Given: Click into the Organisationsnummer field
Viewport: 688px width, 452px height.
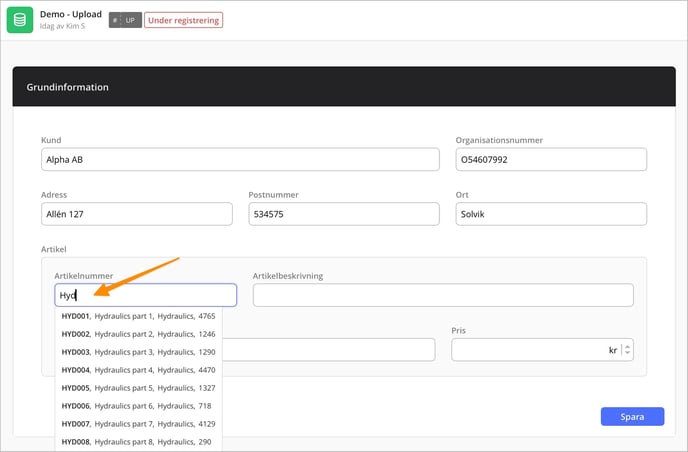Looking at the screenshot, I should coord(551,159).
